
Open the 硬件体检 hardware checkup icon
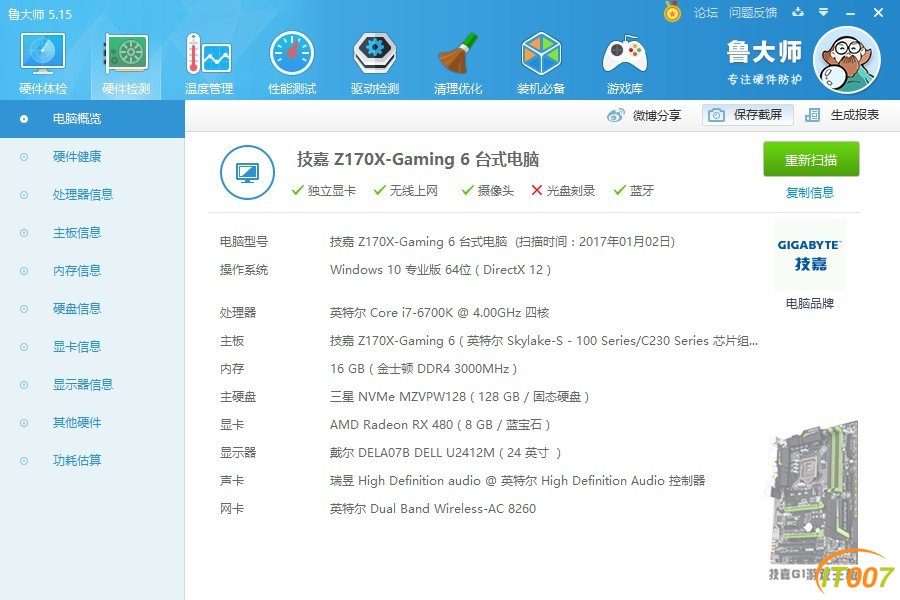click(43, 63)
